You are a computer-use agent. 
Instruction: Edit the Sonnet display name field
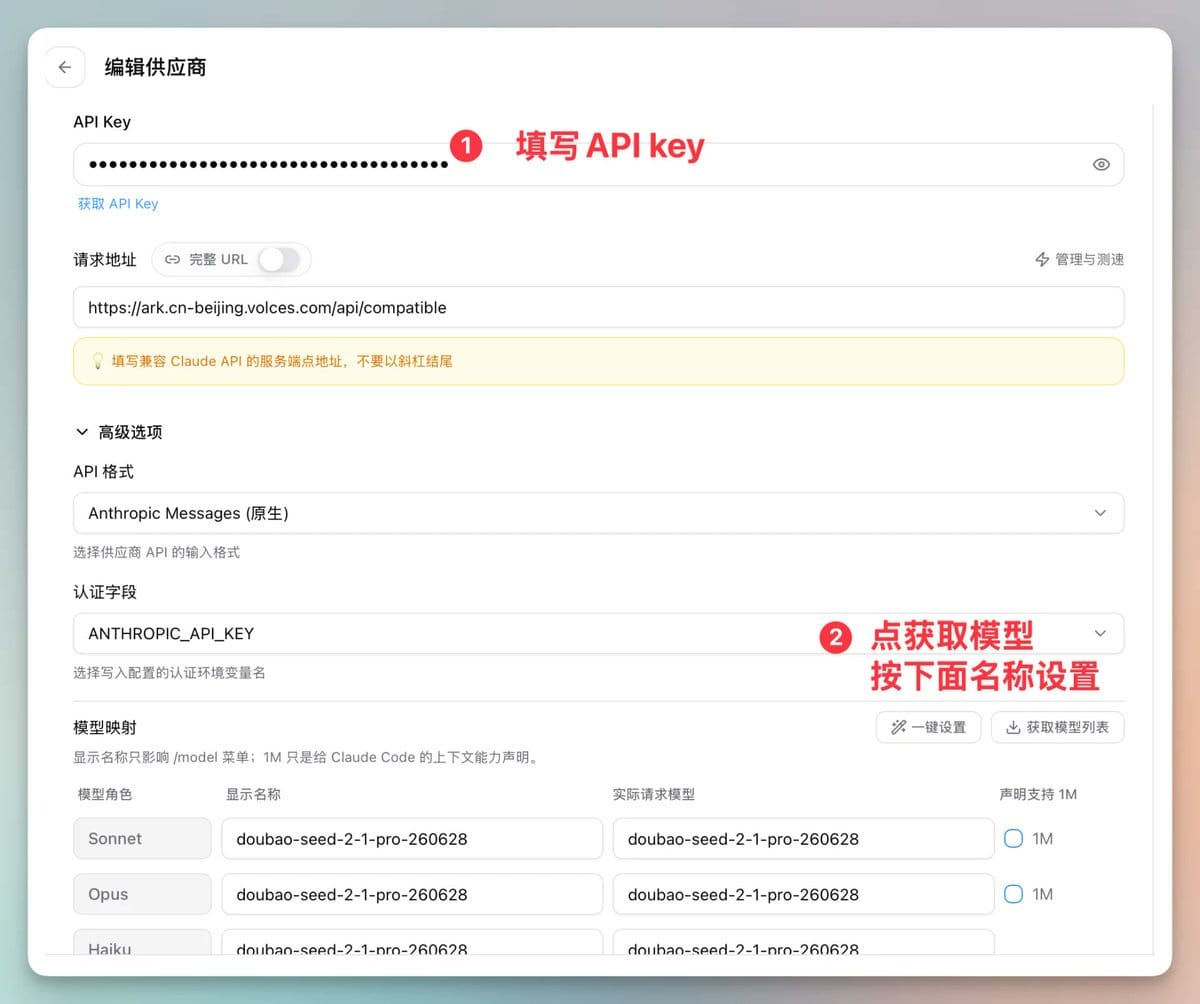click(412, 838)
